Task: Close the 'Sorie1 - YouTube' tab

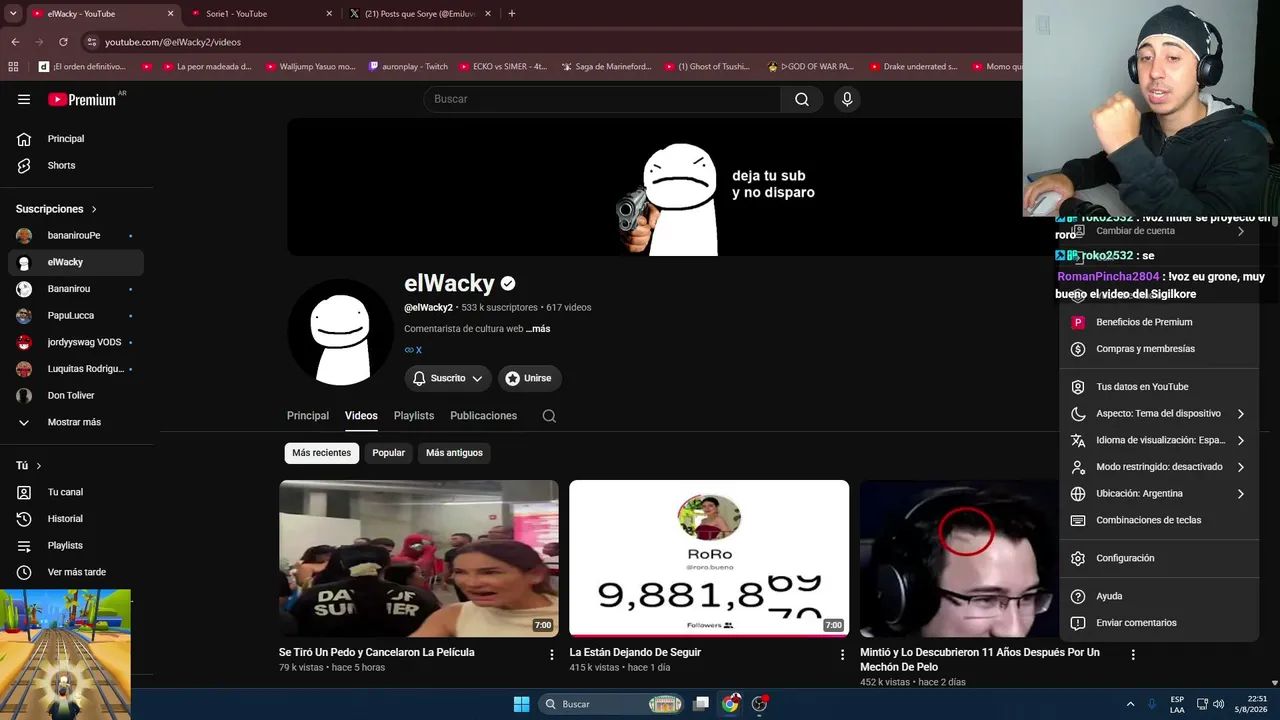Action: point(329,14)
